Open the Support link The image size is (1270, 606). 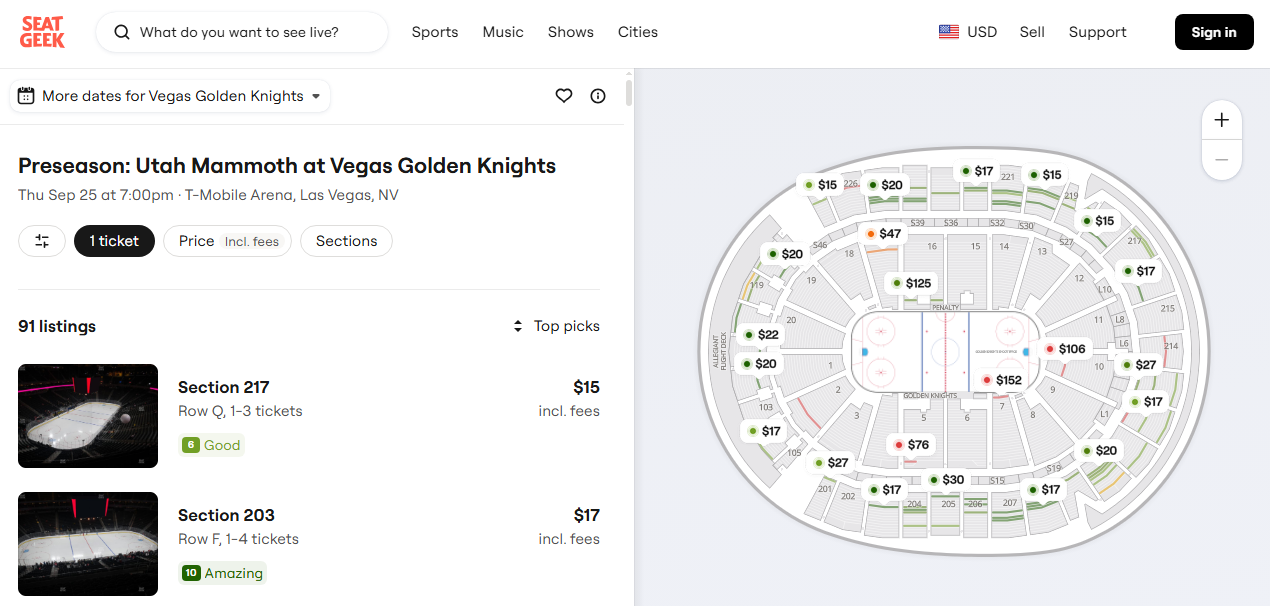(x=1097, y=32)
